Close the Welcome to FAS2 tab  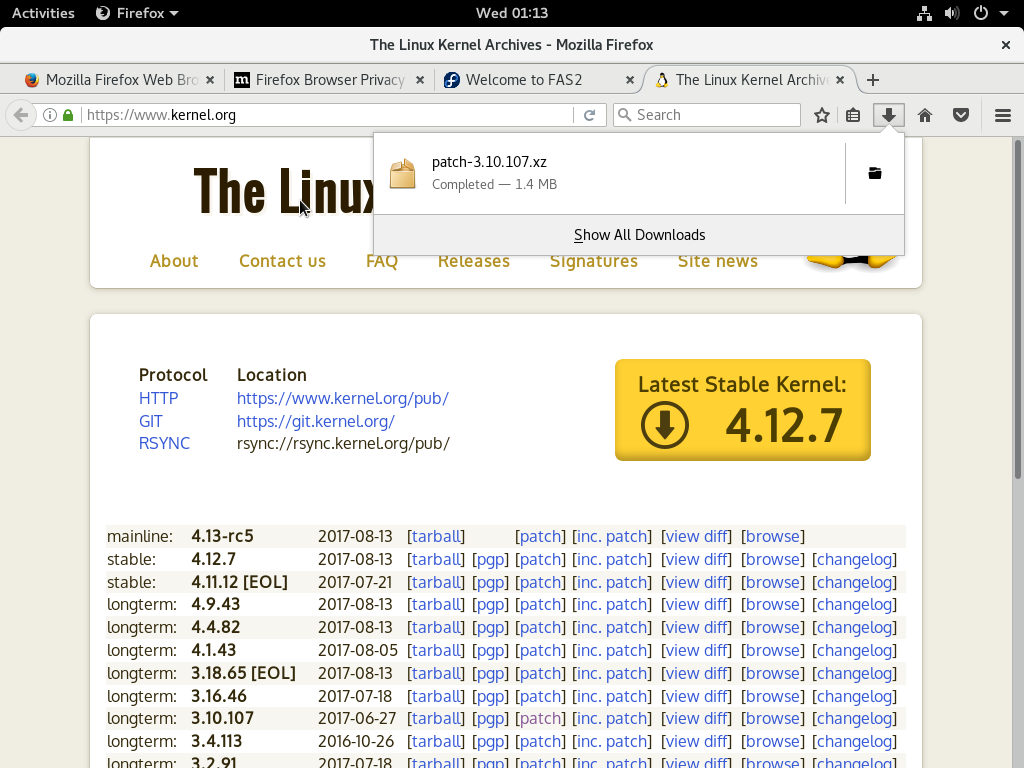(630, 80)
